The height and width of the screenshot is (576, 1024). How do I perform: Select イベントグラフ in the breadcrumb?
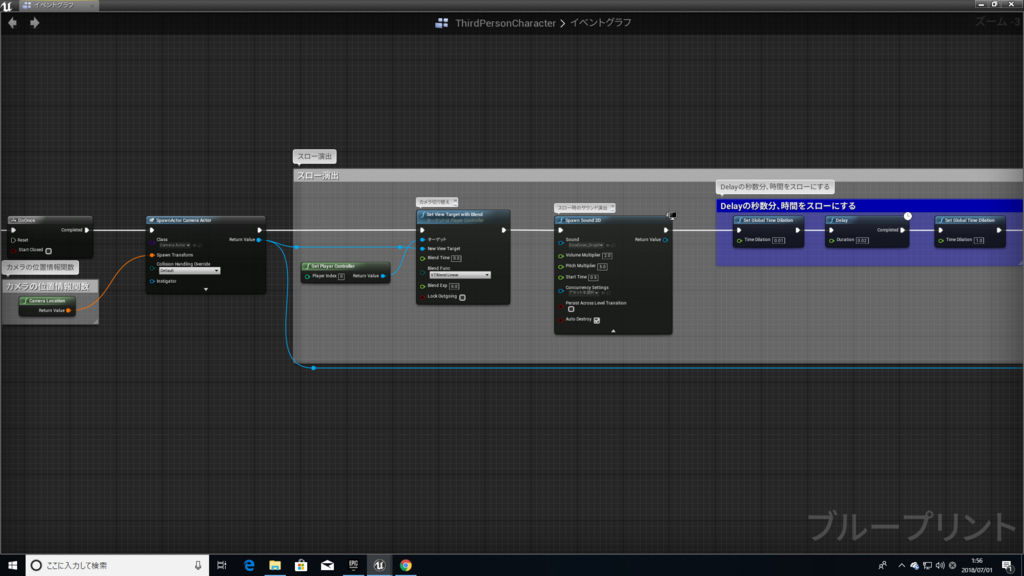pos(601,23)
